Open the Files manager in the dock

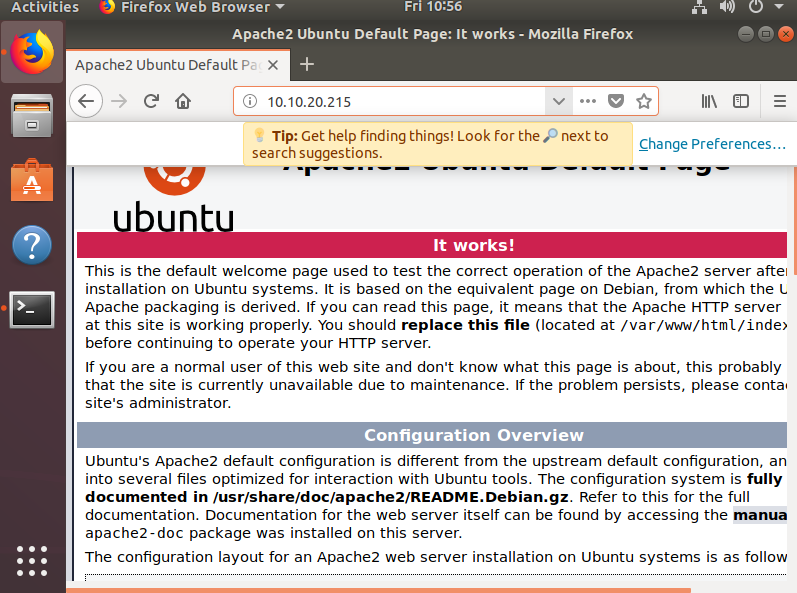tap(32, 116)
